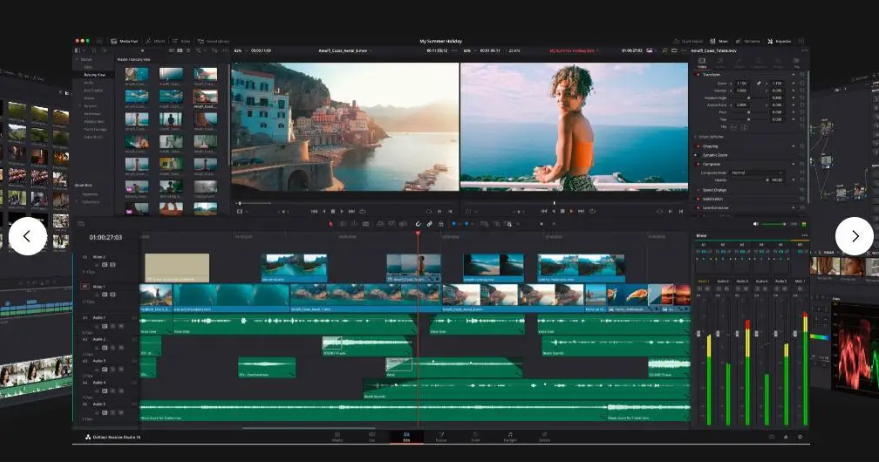
Task: Show the Mixer panel
Action: (x=721, y=41)
